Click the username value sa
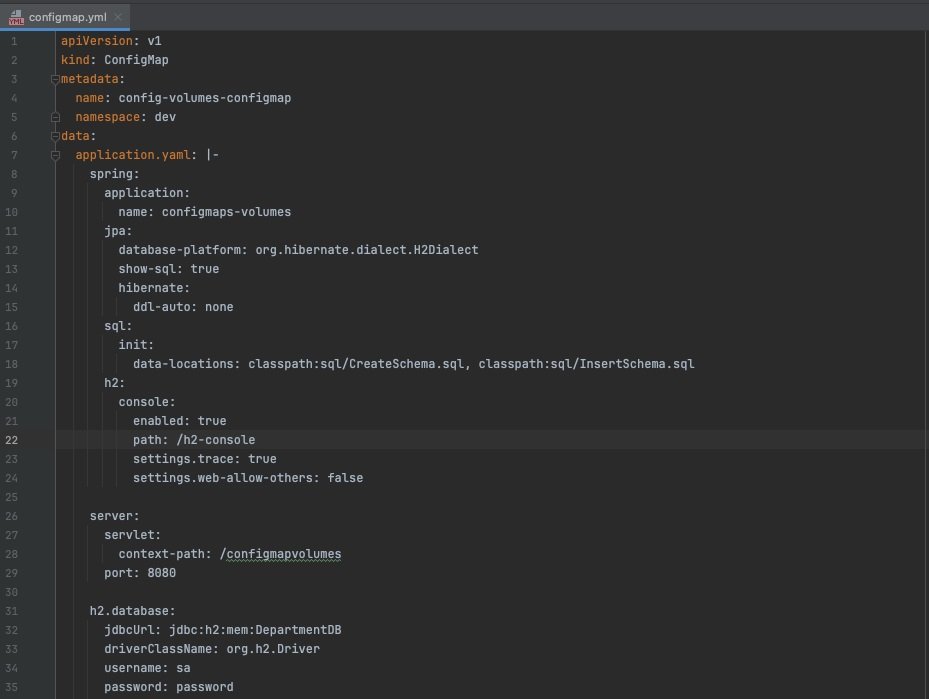 click(183, 668)
